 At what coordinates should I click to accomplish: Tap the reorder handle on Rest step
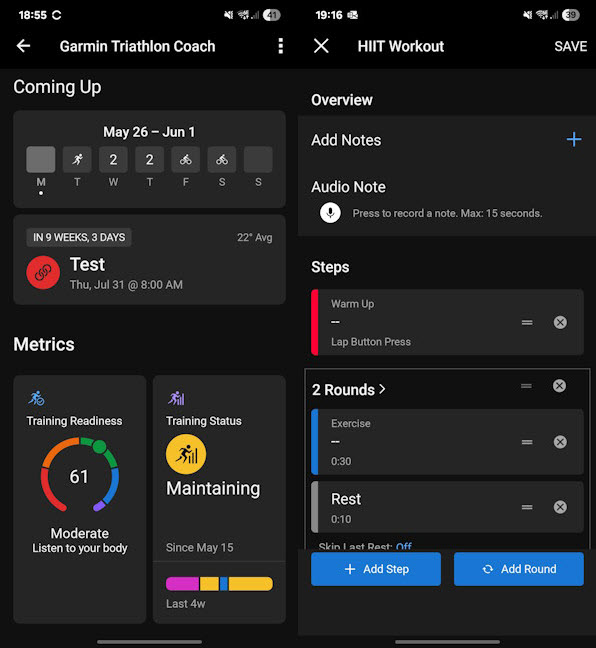pyautogui.click(x=527, y=507)
